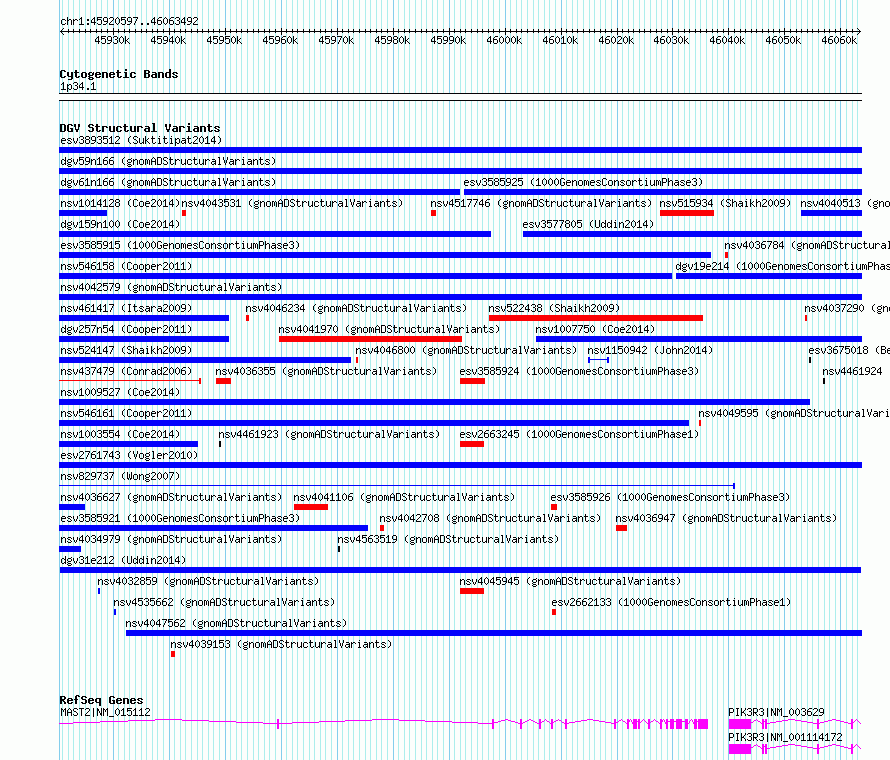Click nsv4042579 gnomAD variant label
Image resolution: width=890 pixels, height=760 pixels.
click(x=171, y=287)
